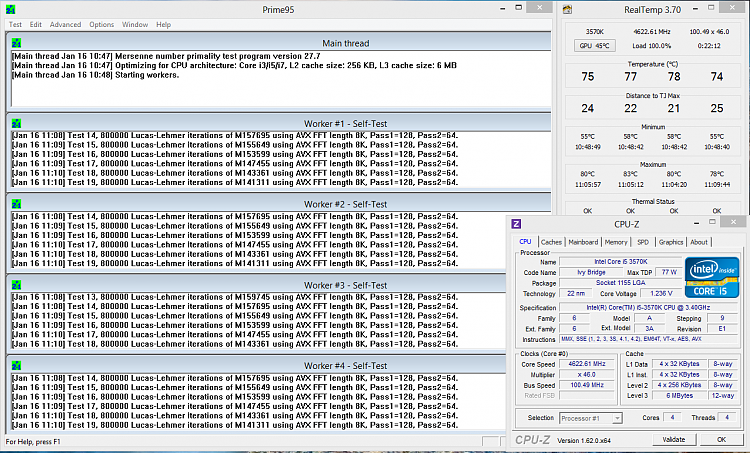The width and height of the screenshot is (750, 453).
Task: Switch to the About tab
Action: [699, 242]
